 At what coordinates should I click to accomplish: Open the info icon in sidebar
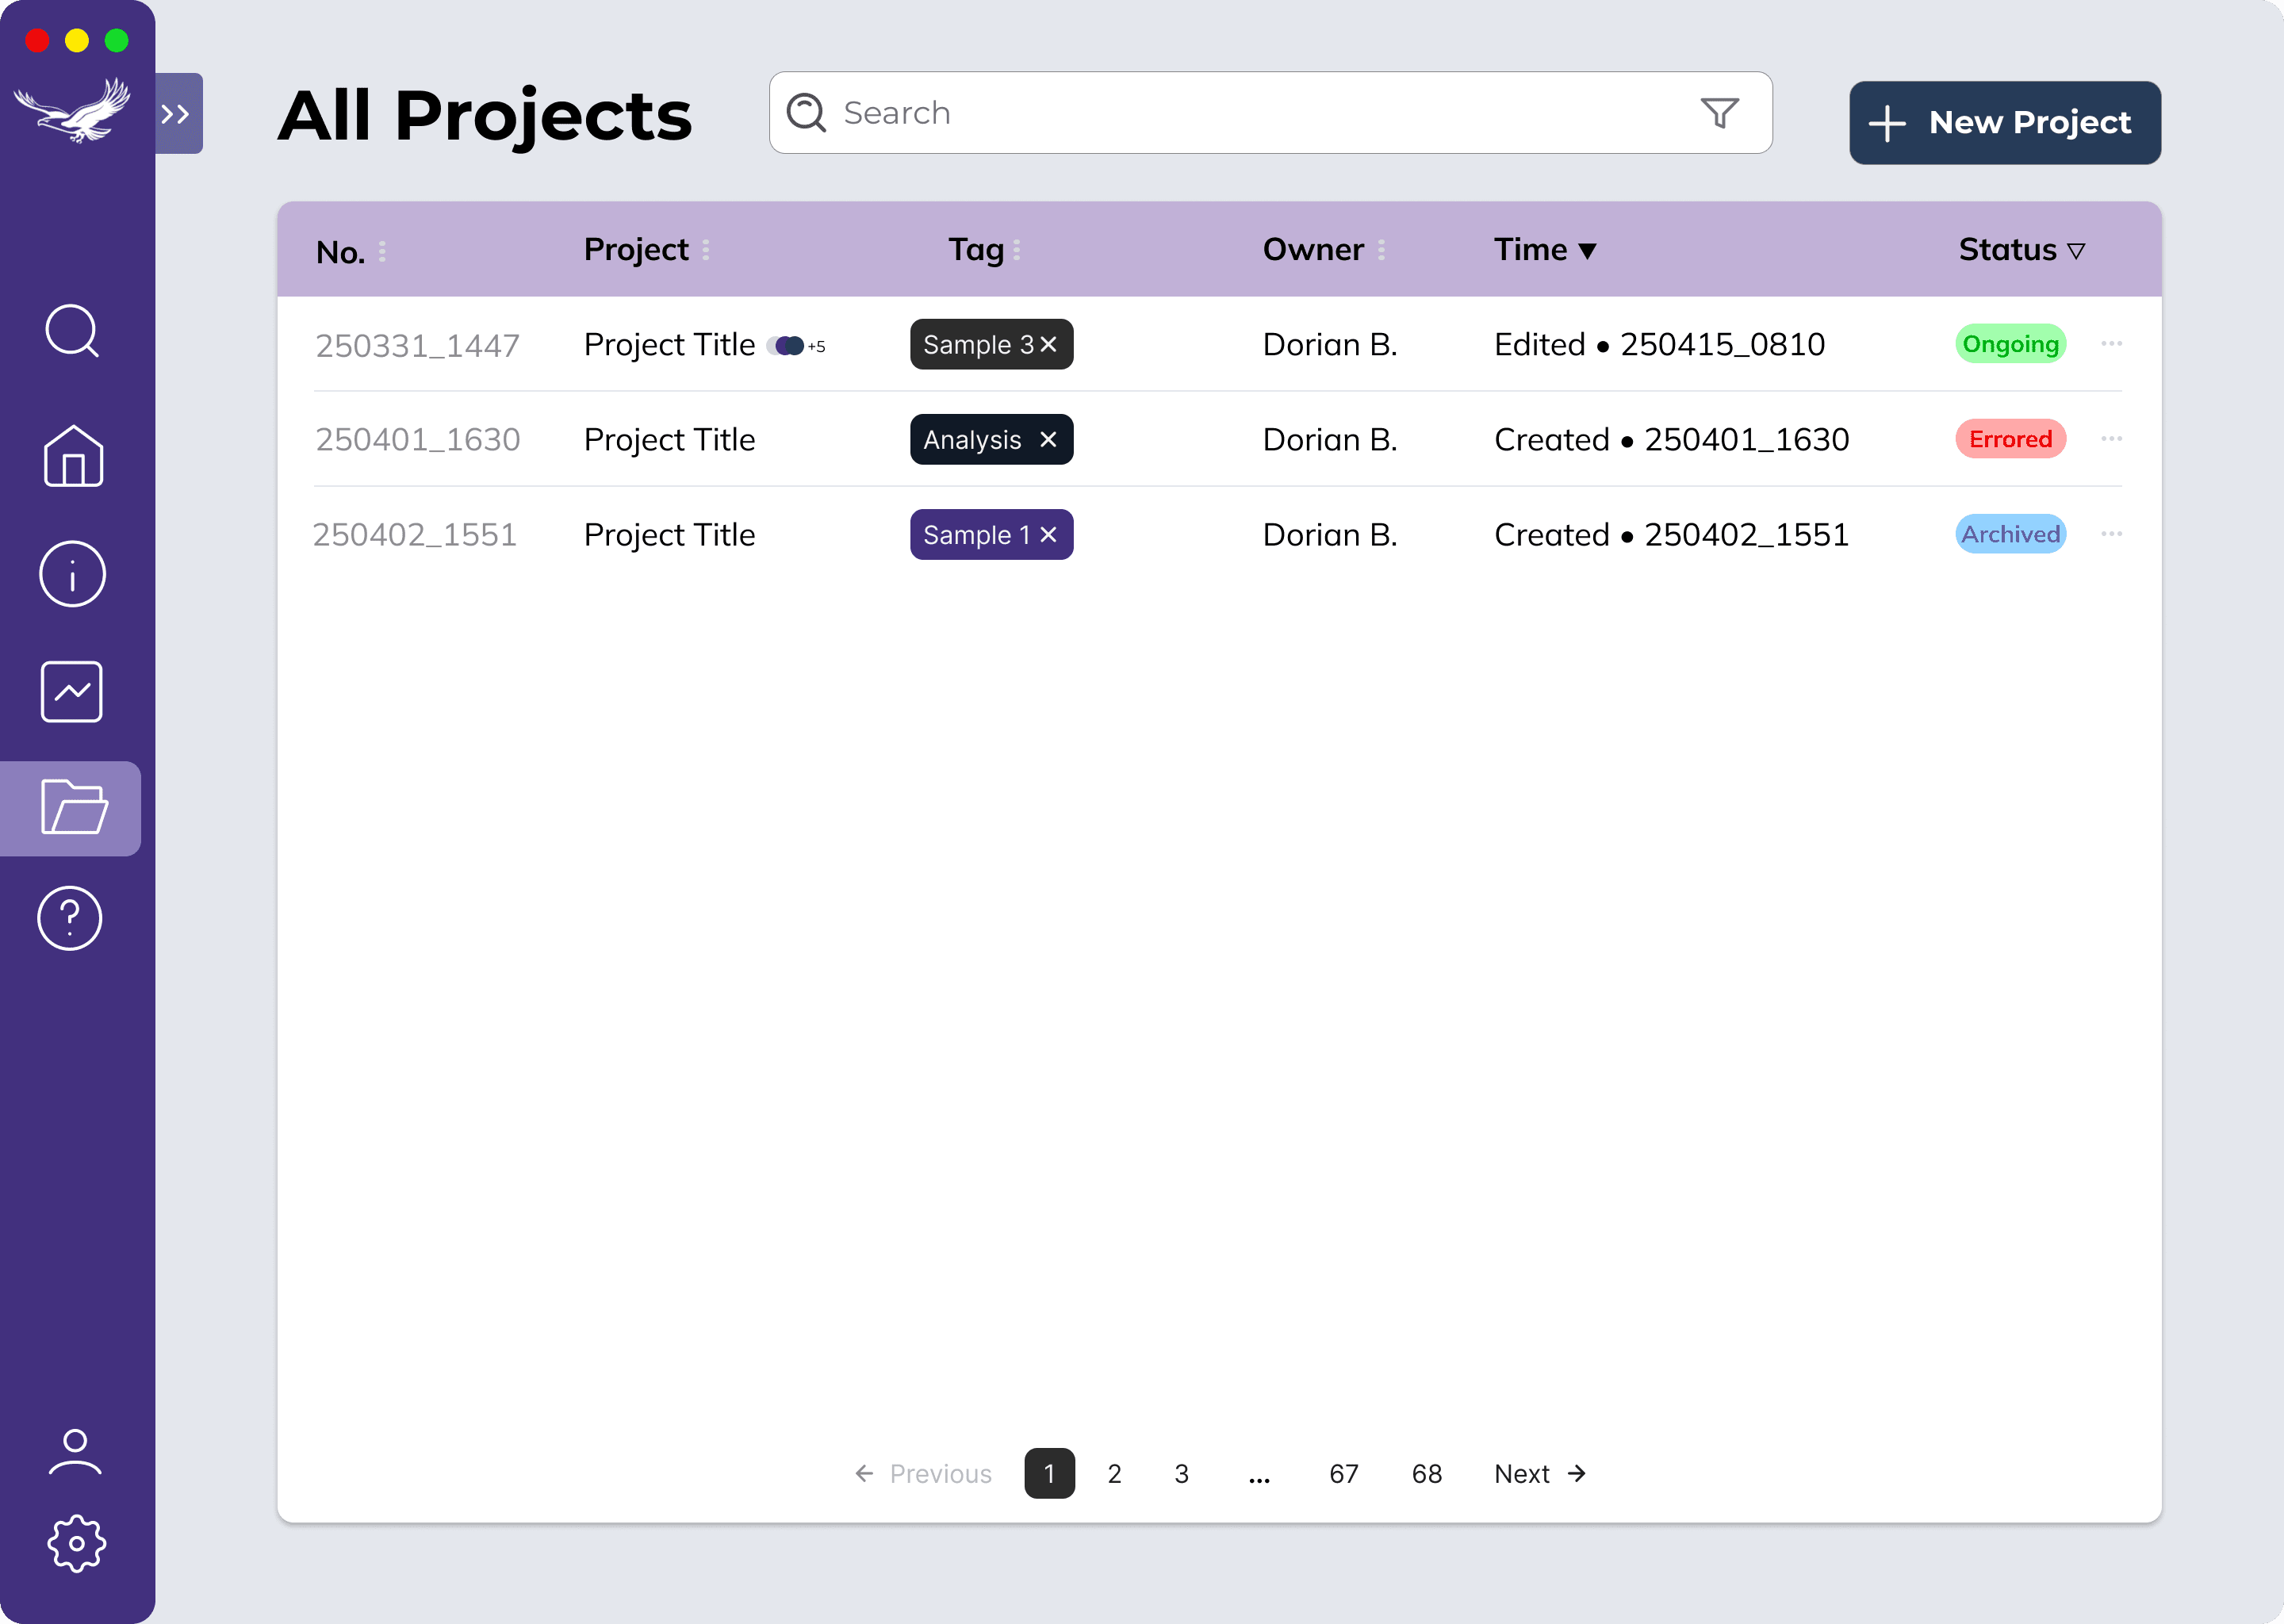(72, 575)
